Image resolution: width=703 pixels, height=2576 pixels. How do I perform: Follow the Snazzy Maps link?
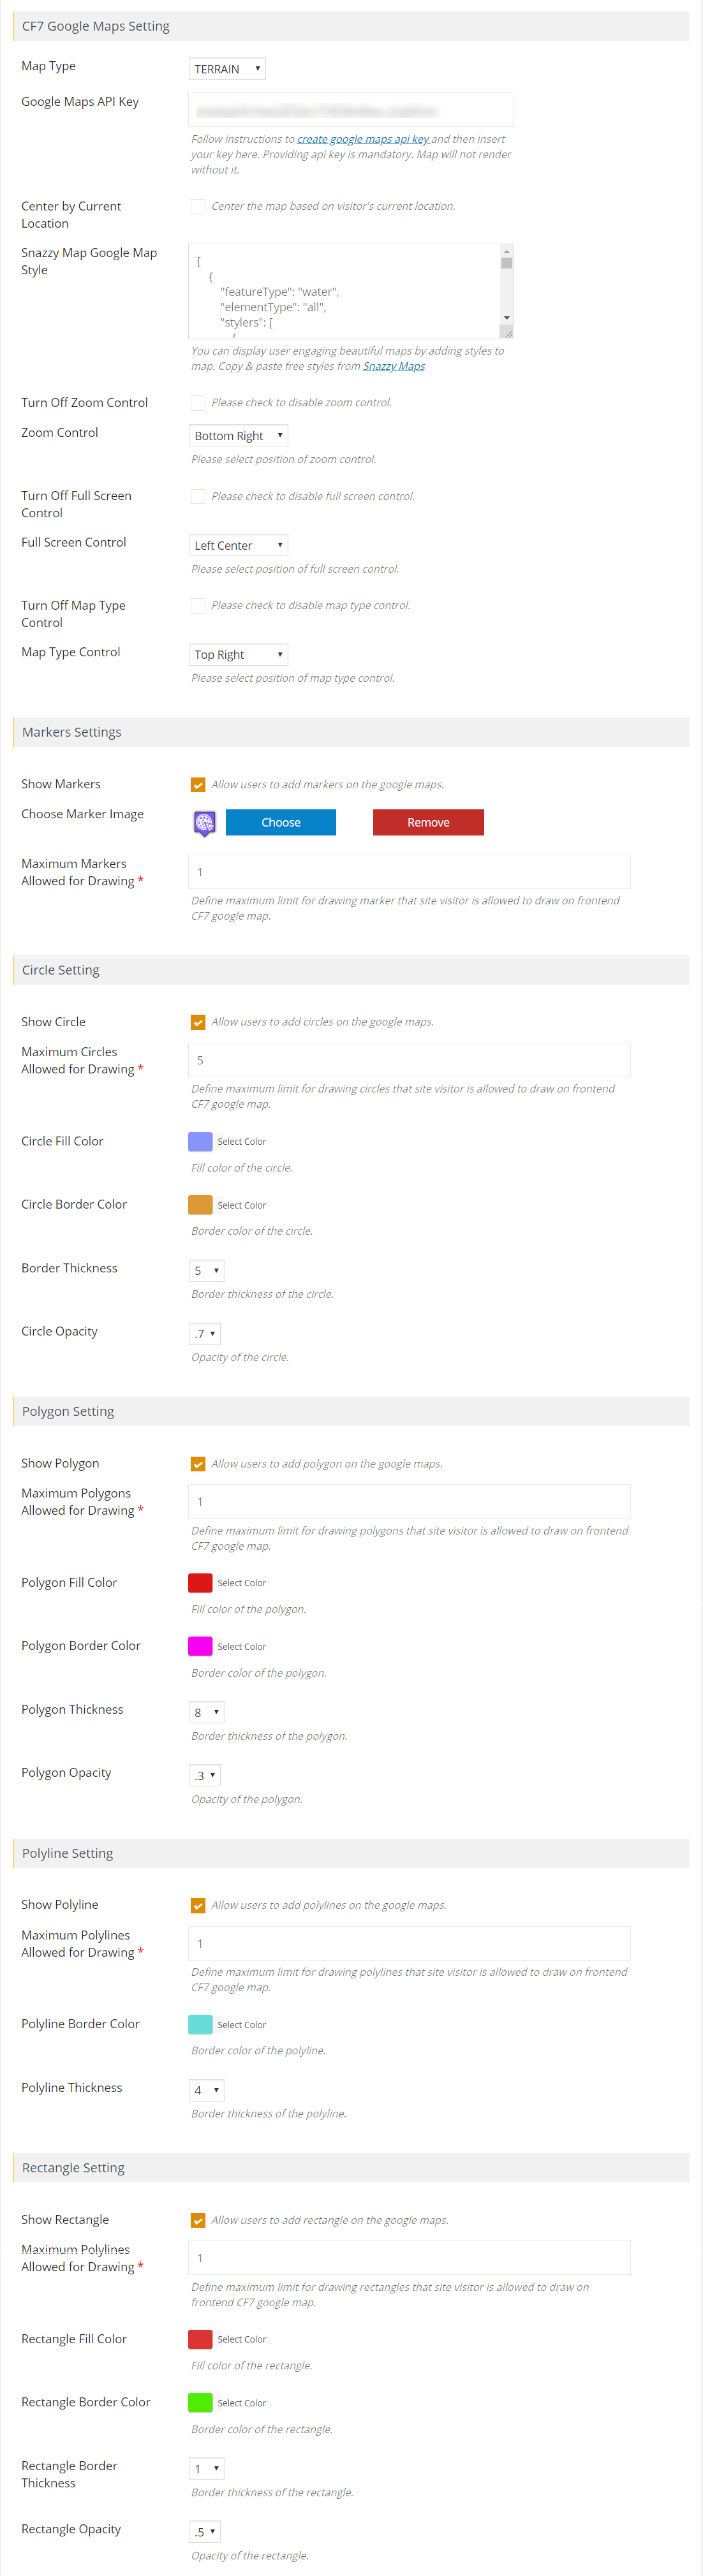[x=394, y=366]
